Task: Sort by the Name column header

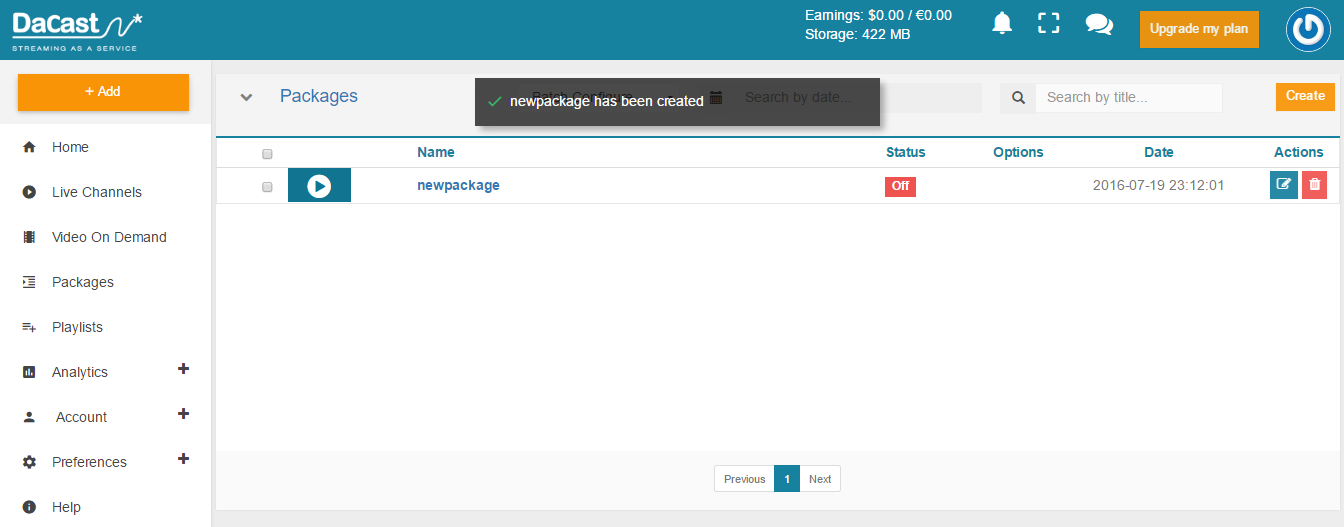Action: [x=436, y=152]
